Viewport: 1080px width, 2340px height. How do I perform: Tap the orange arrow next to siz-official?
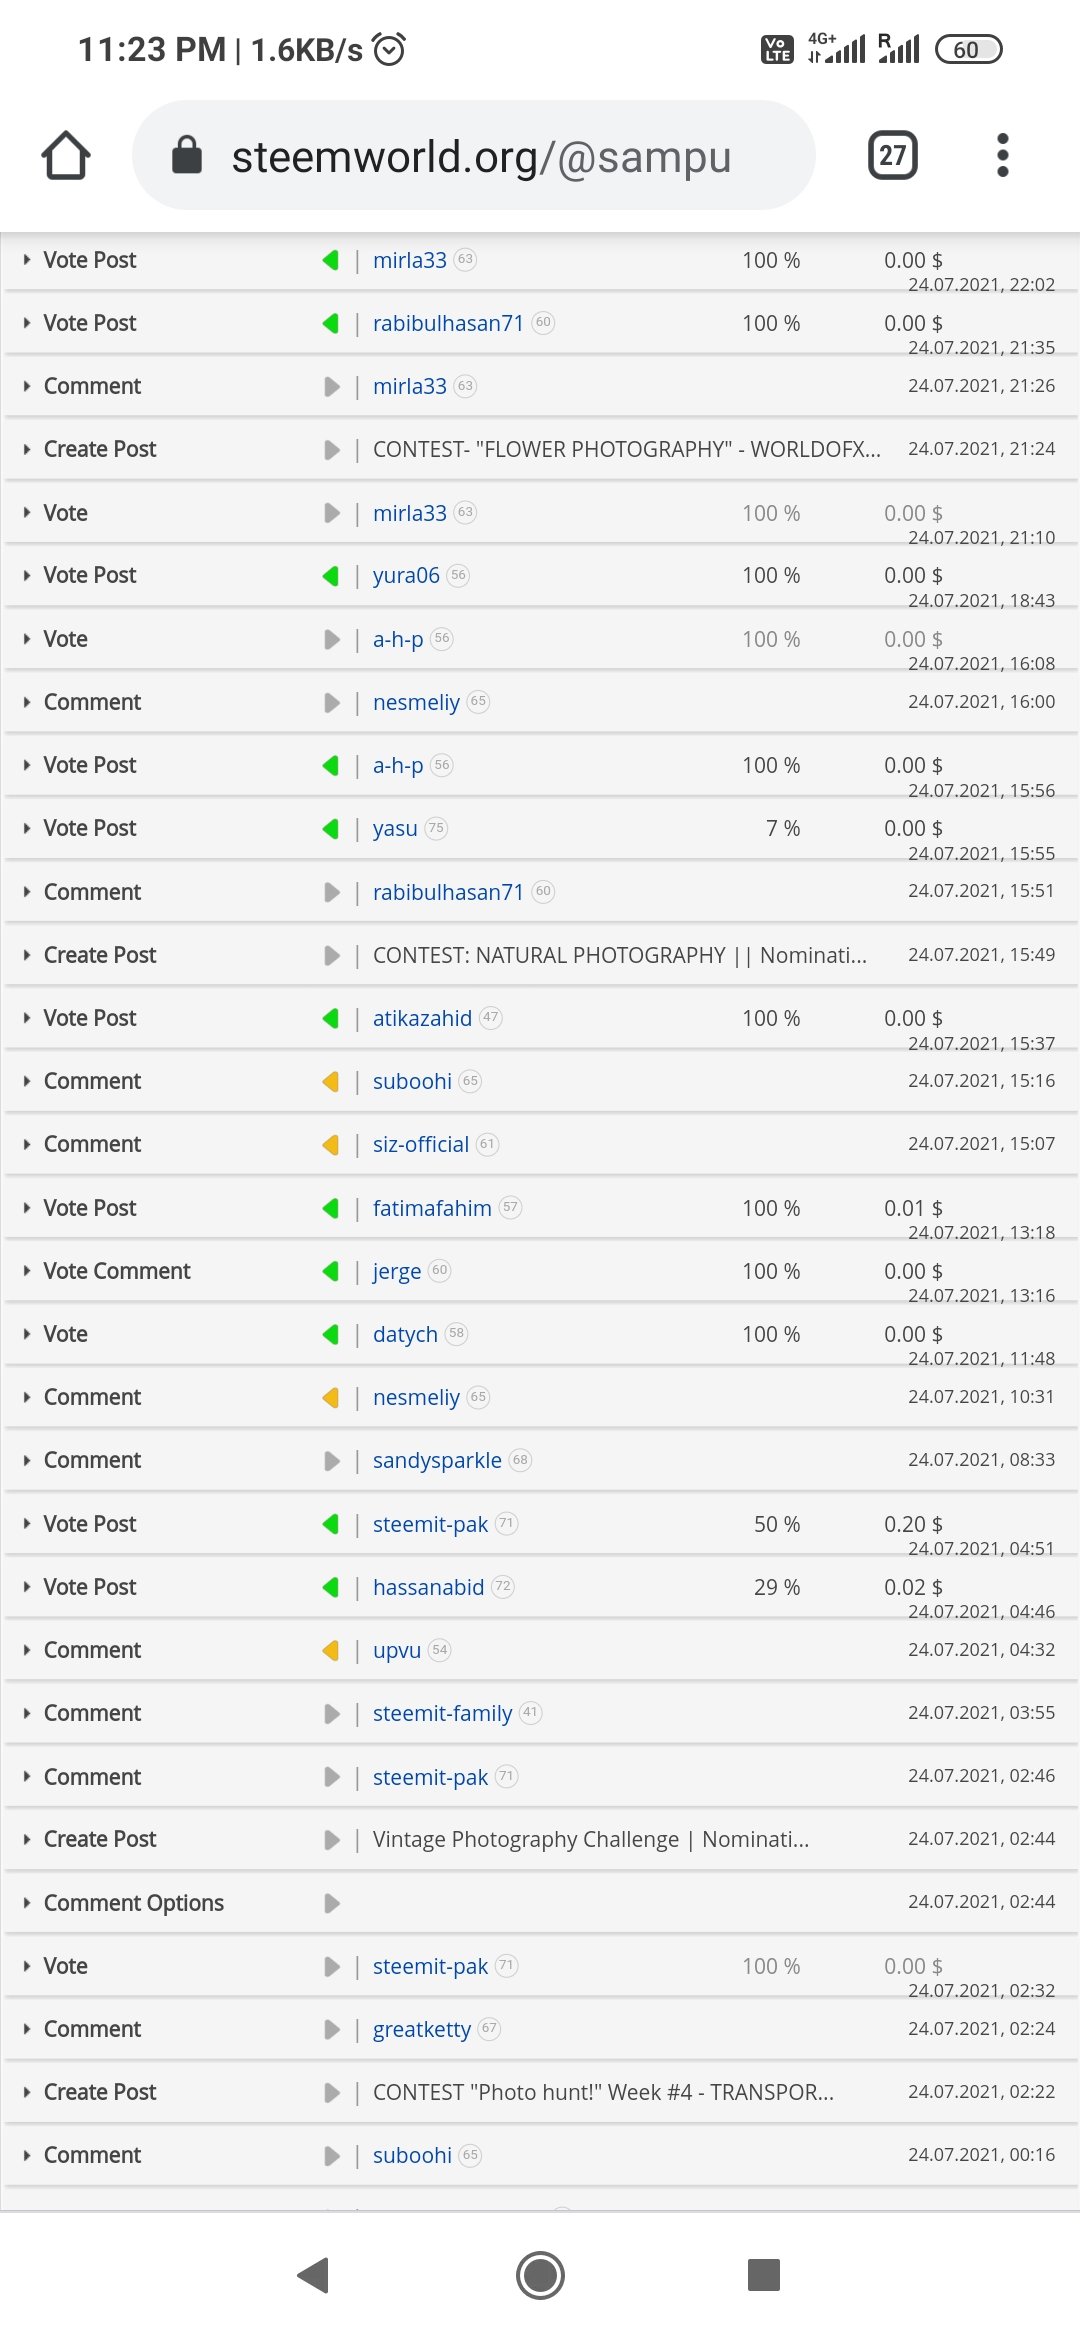click(331, 1145)
